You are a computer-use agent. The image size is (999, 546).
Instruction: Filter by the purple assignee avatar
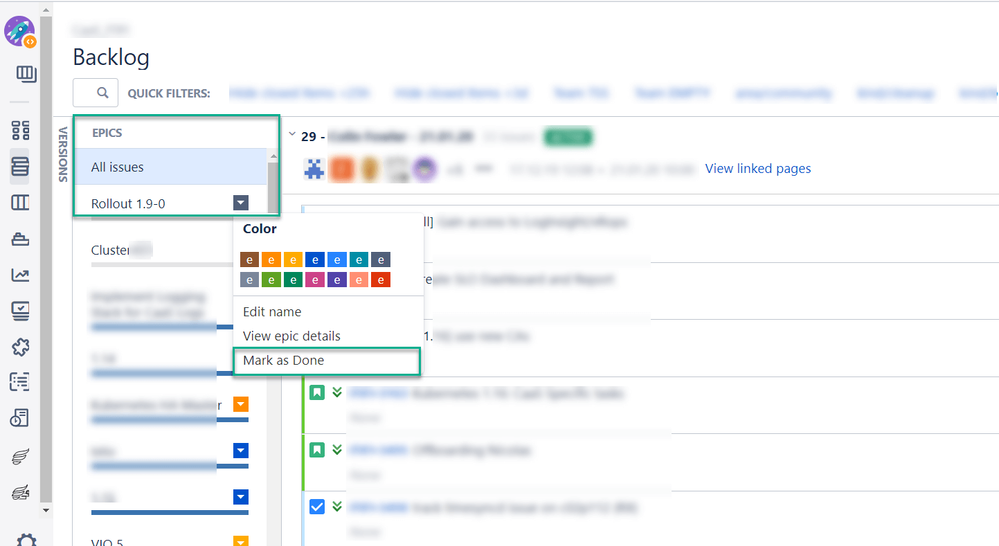click(x=424, y=169)
